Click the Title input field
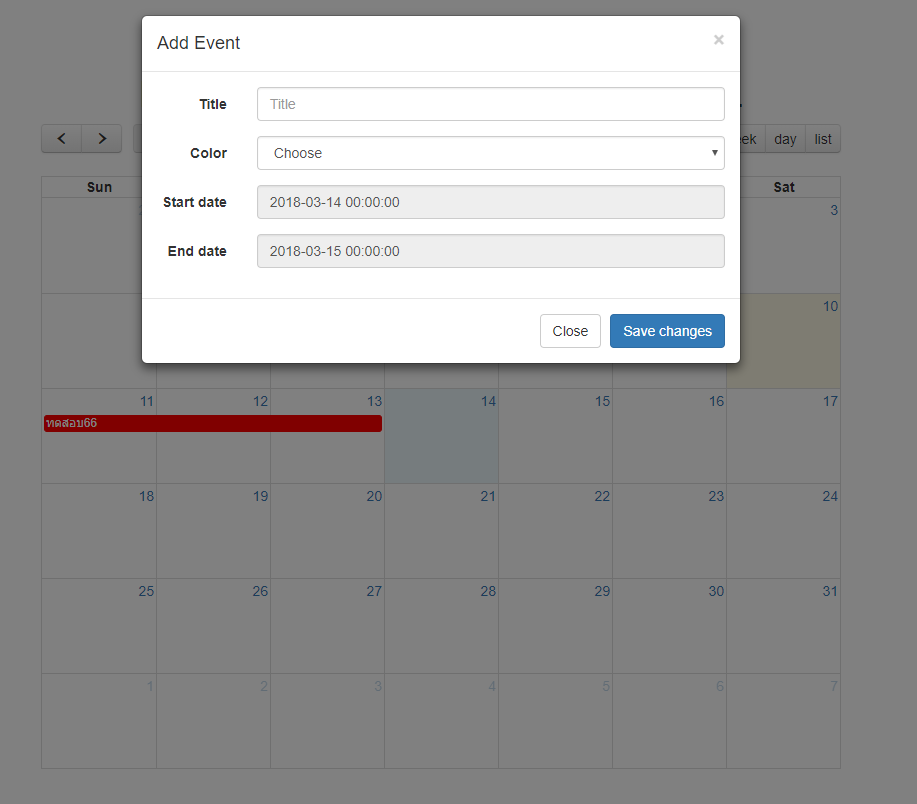The width and height of the screenshot is (917, 804). [x=491, y=104]
